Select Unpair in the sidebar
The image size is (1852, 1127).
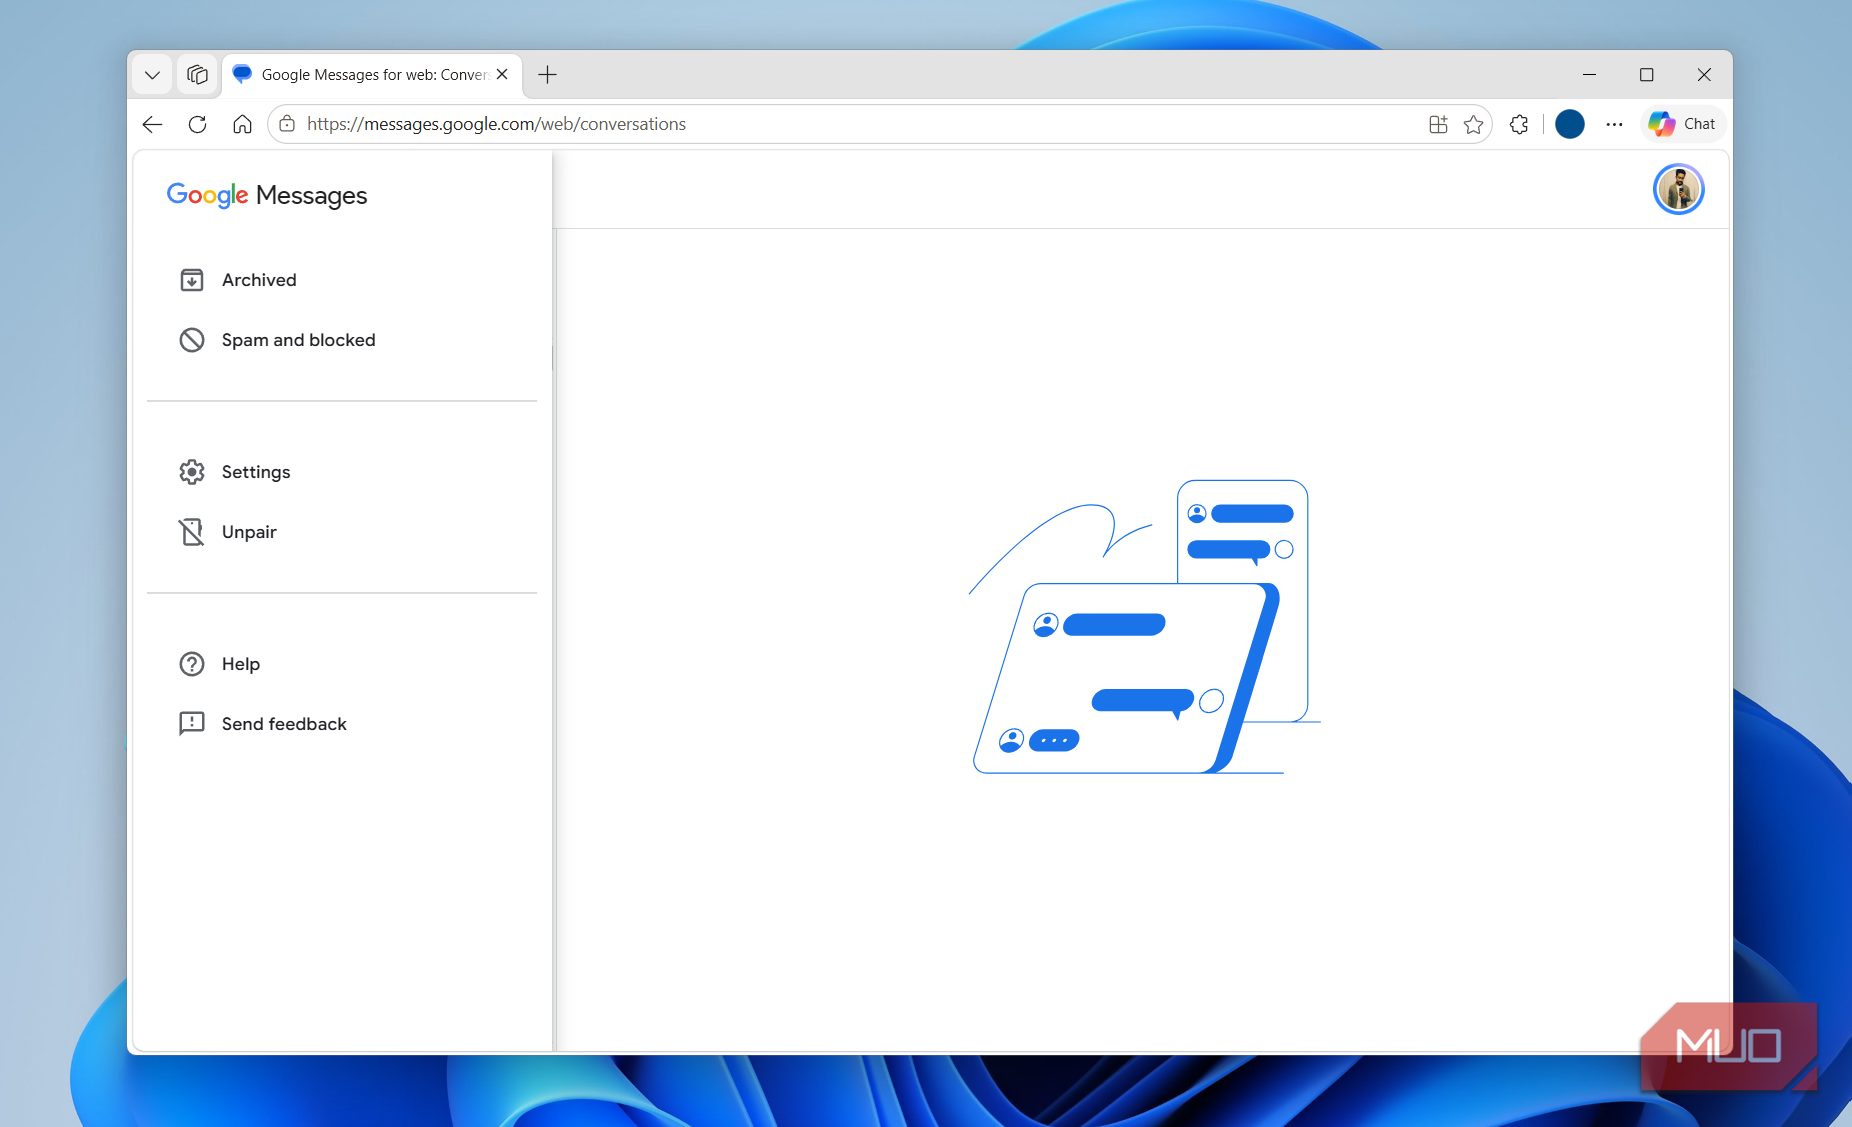click(x=342, y=532)
